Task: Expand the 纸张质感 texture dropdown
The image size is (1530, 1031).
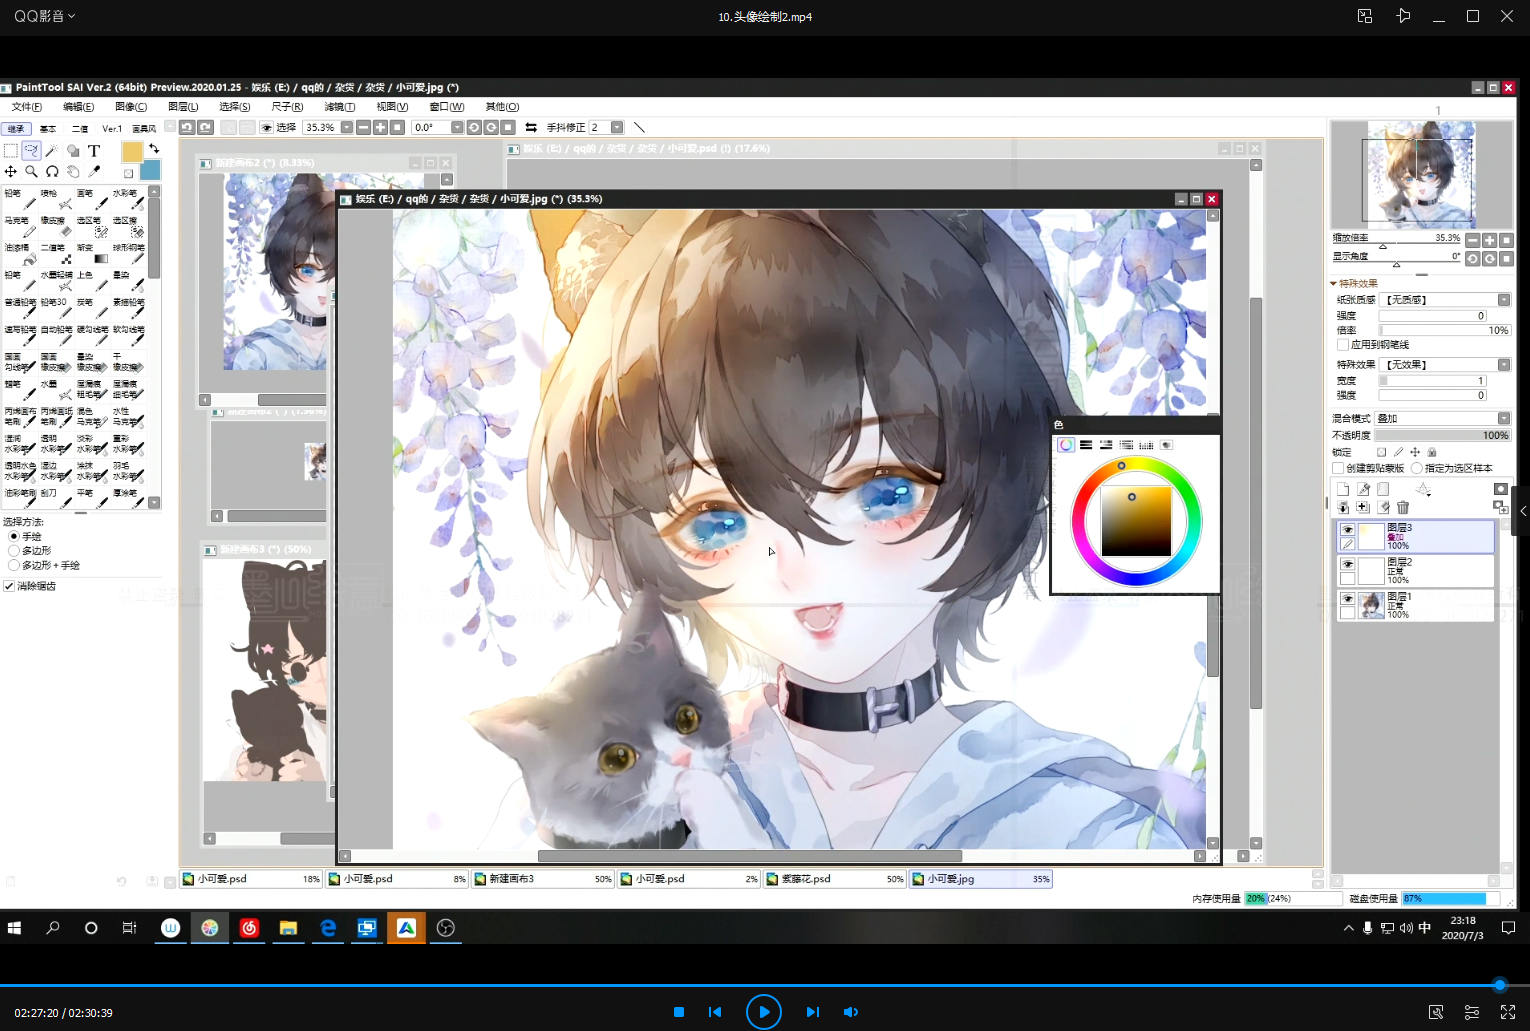Action: 1503,300
